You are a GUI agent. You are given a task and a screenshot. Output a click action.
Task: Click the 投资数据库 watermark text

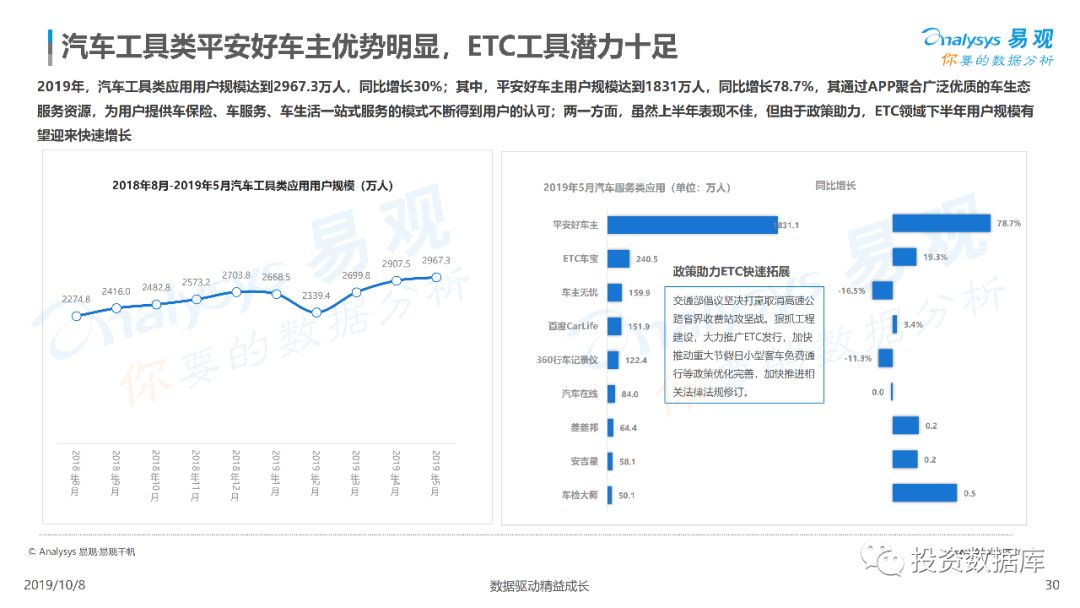[x=977, y=560]
